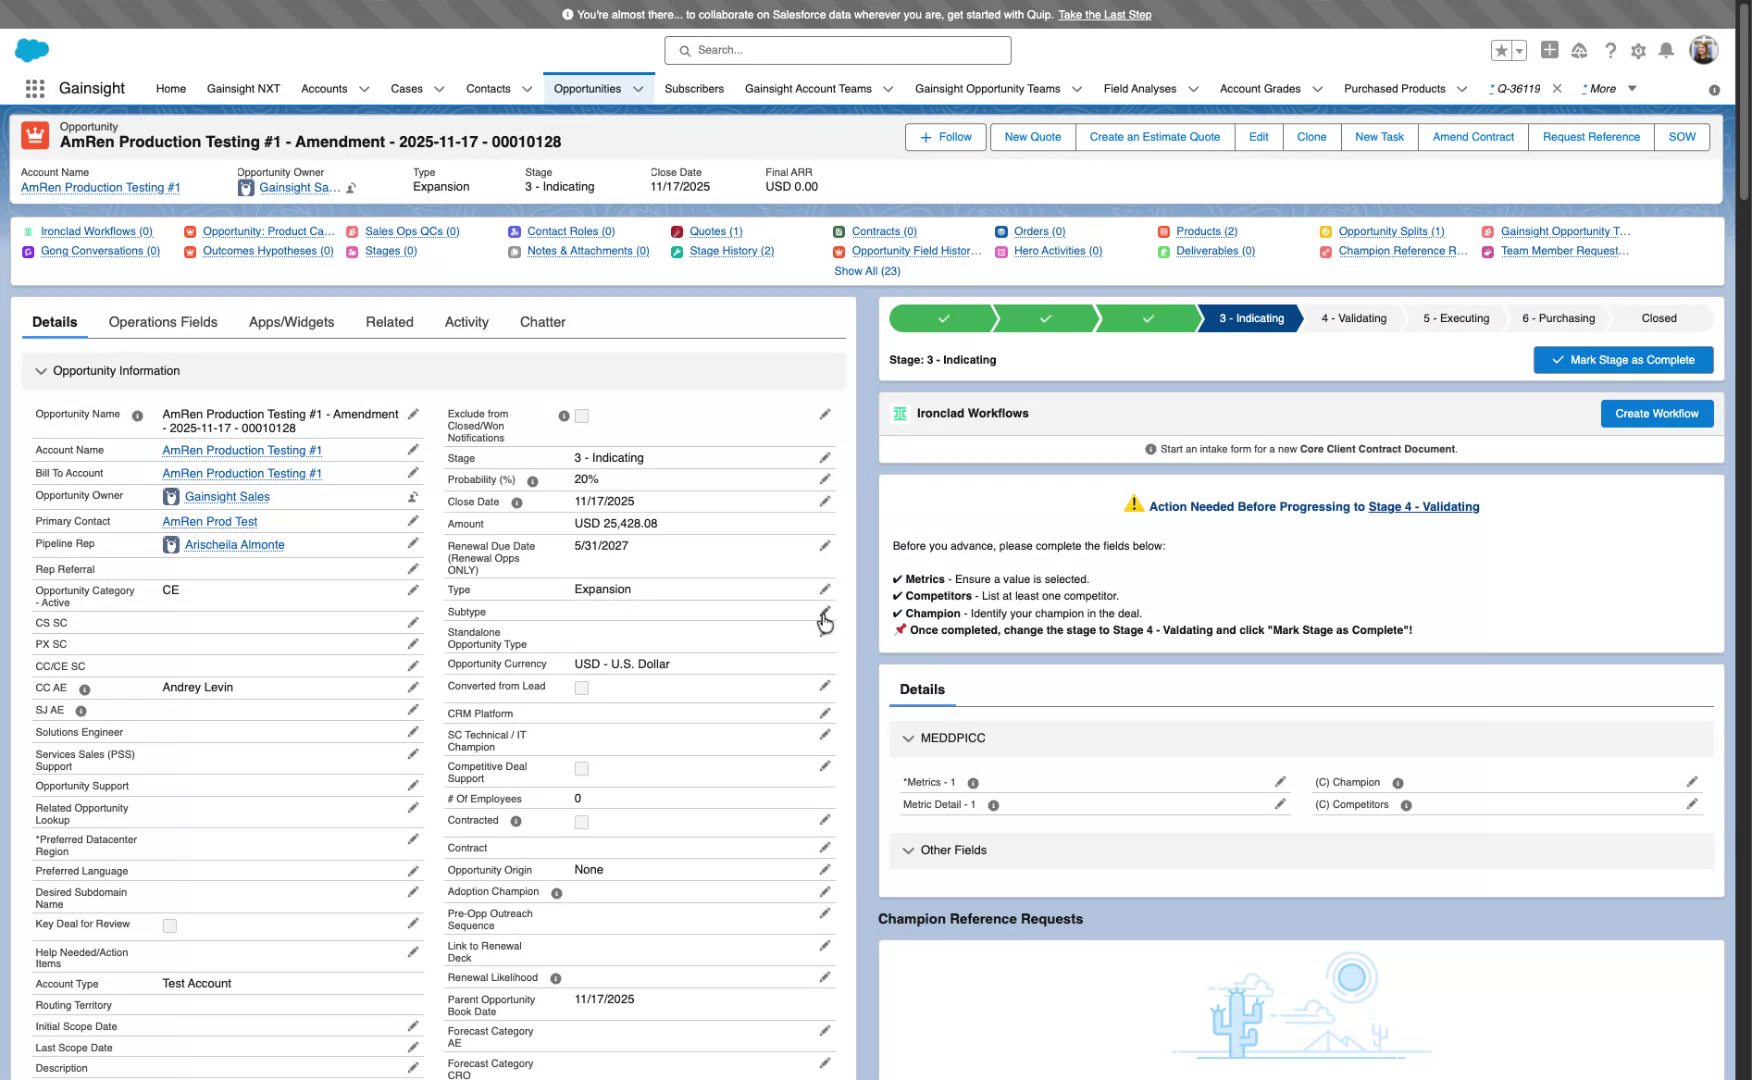
Task: Open the Operations Fields tab
Action: [162, 322]
